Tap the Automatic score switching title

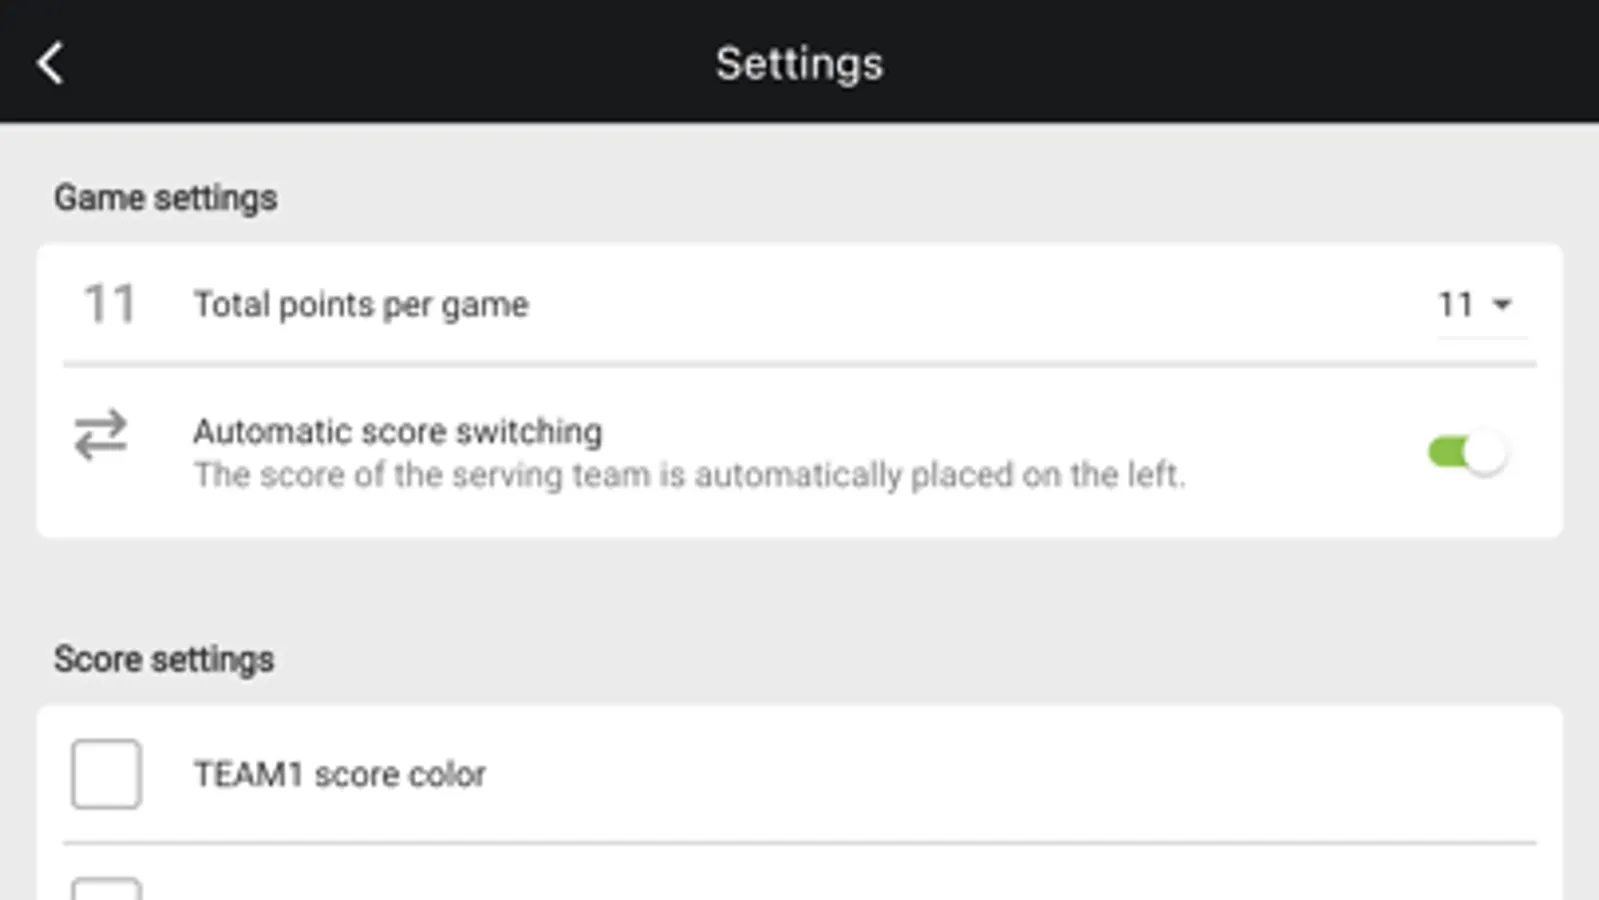coord(398,432)
